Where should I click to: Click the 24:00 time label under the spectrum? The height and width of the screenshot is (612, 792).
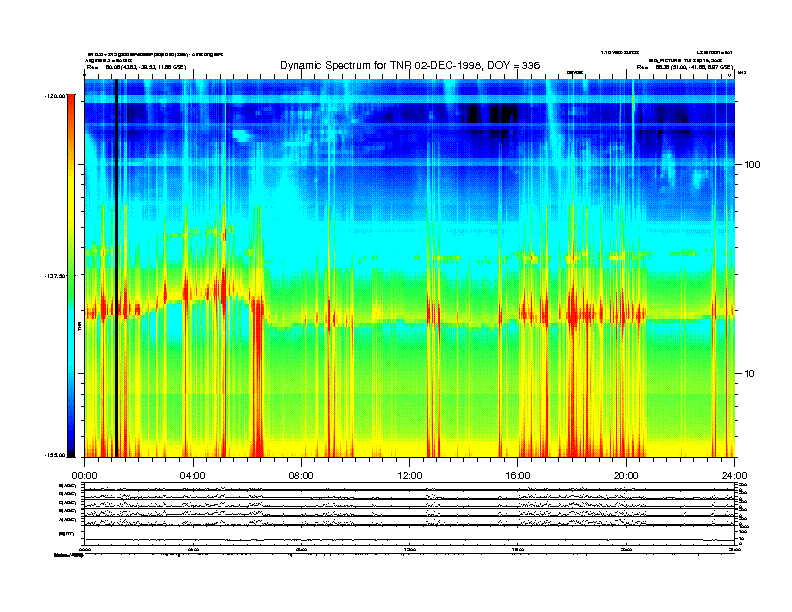[734, 476]
